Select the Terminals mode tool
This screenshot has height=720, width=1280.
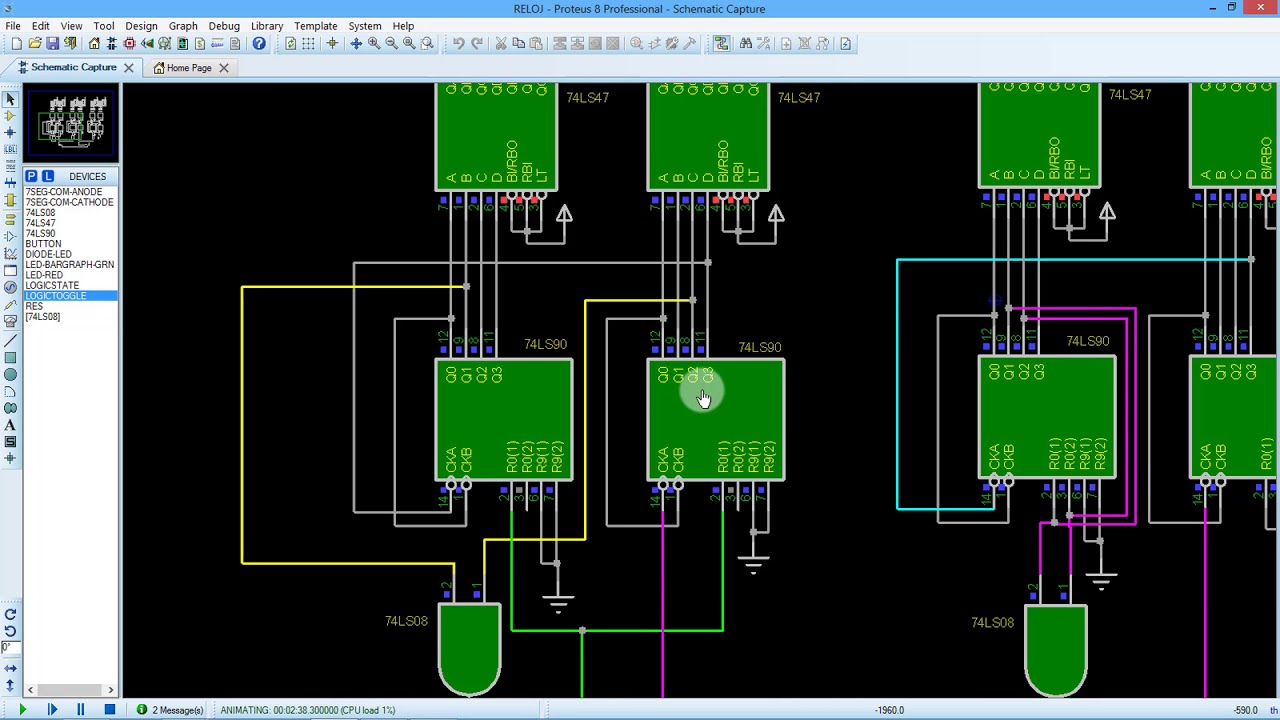click(x=10, y=219)
